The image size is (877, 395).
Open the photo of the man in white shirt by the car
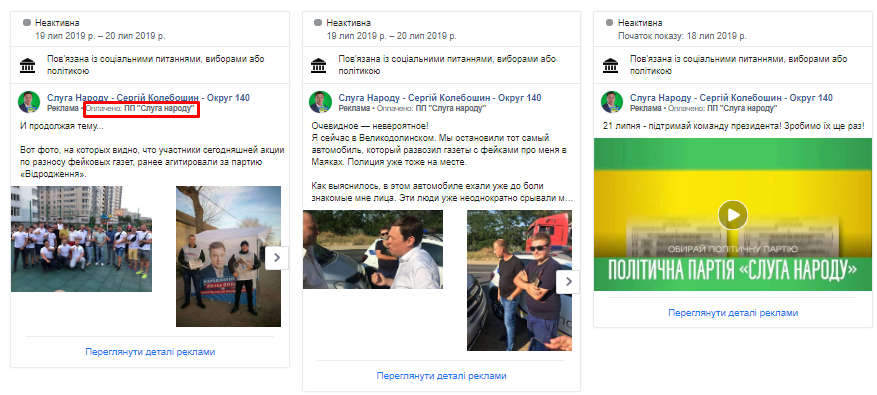pyautogui.click(x=373, y=250)
